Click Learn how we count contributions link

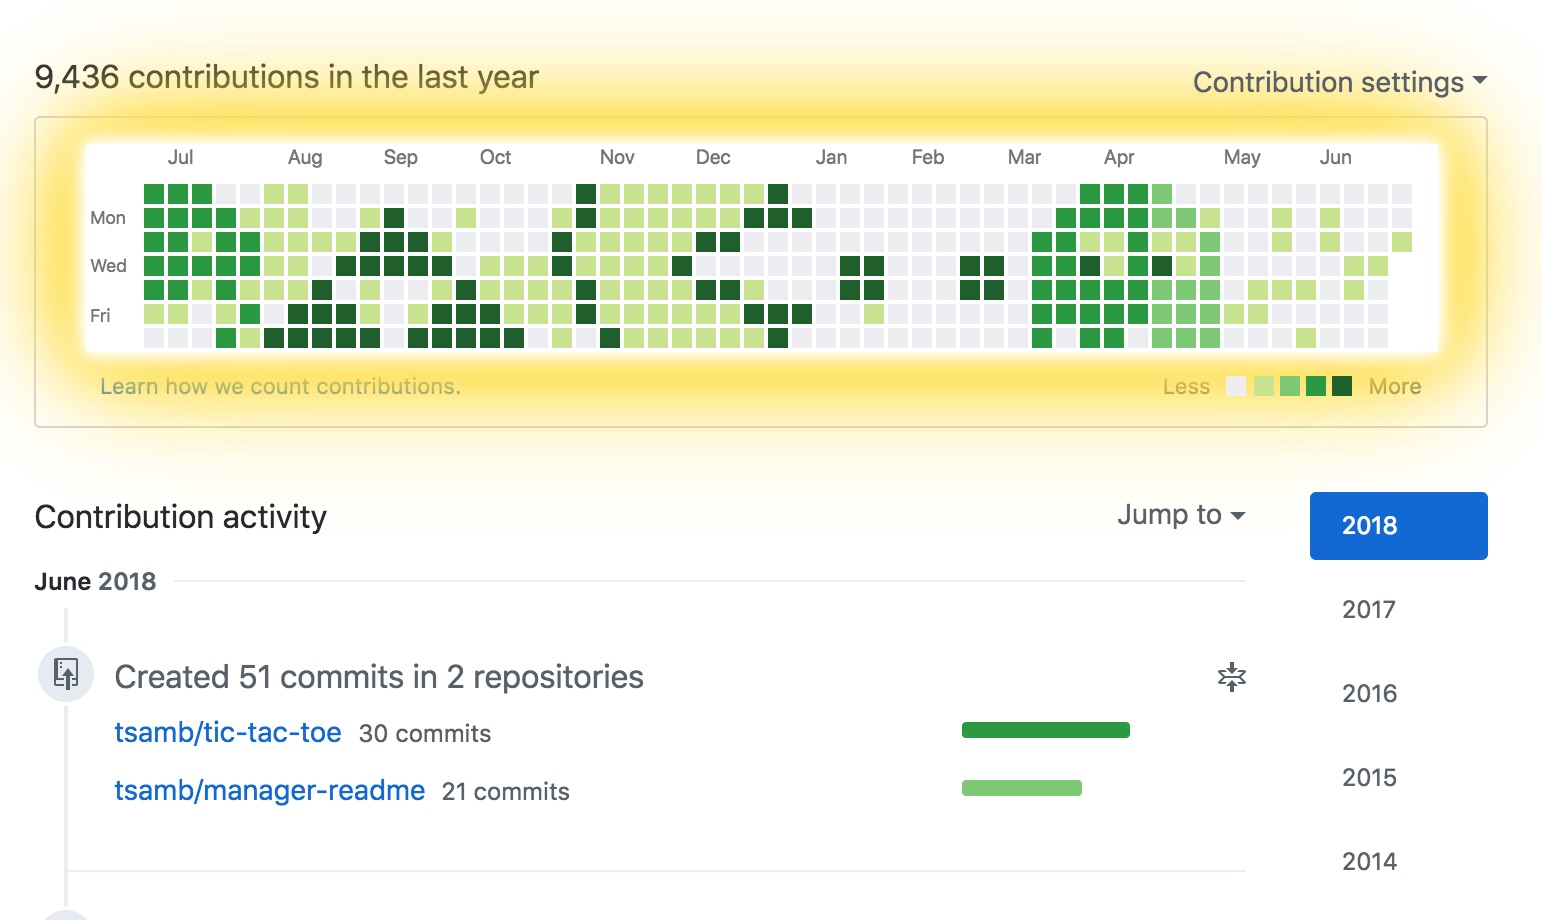[280, 387]
